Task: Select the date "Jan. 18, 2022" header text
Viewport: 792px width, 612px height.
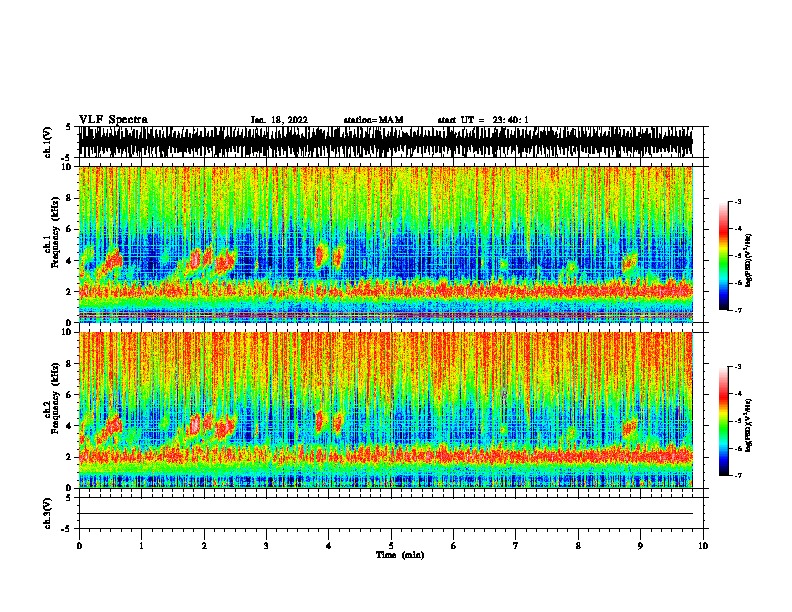Action: tap(279, 120)
